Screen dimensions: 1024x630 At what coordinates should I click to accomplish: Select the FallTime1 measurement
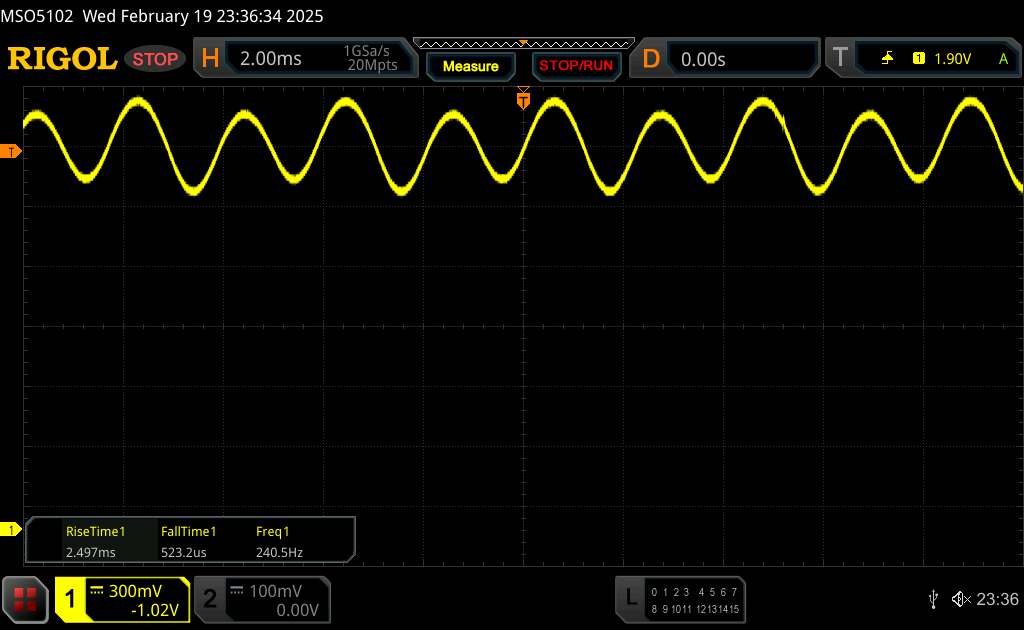[188, 531]
